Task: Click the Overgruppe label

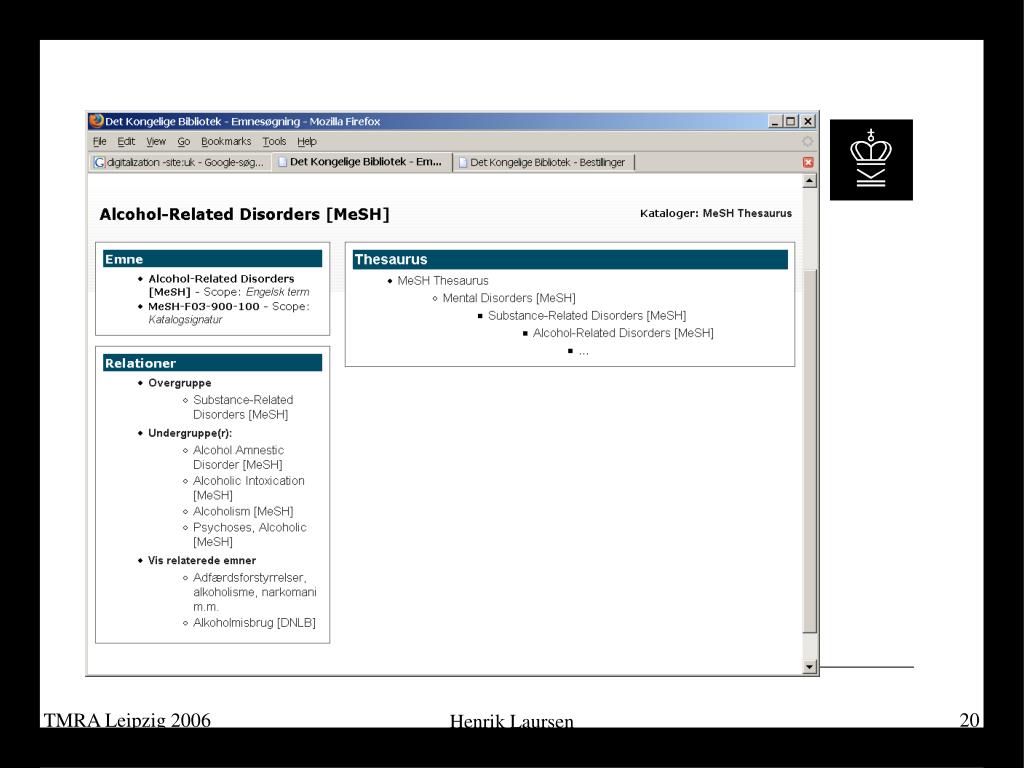Action: 180,383
